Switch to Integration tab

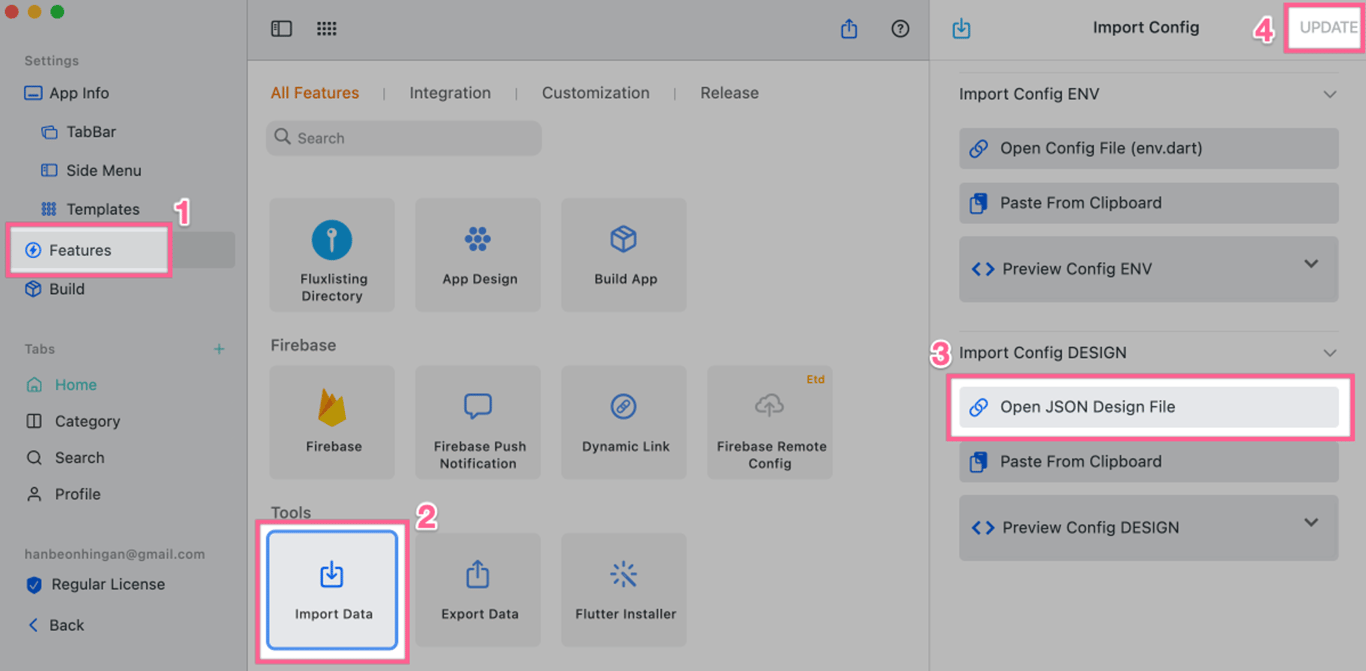pos(450,93)
